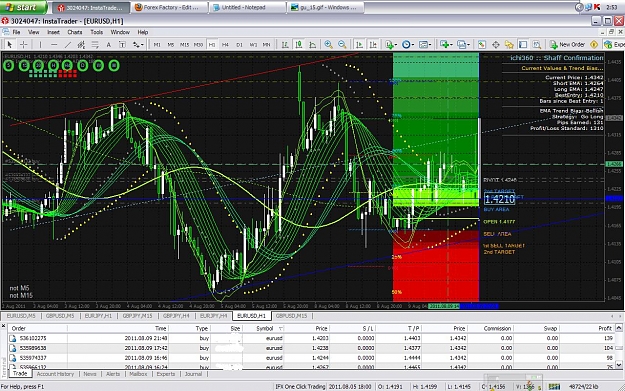Screen dimensions: 625x391
Task: Draw a vertical line tool
Action: pyautogui.click(x=40, y=45)
